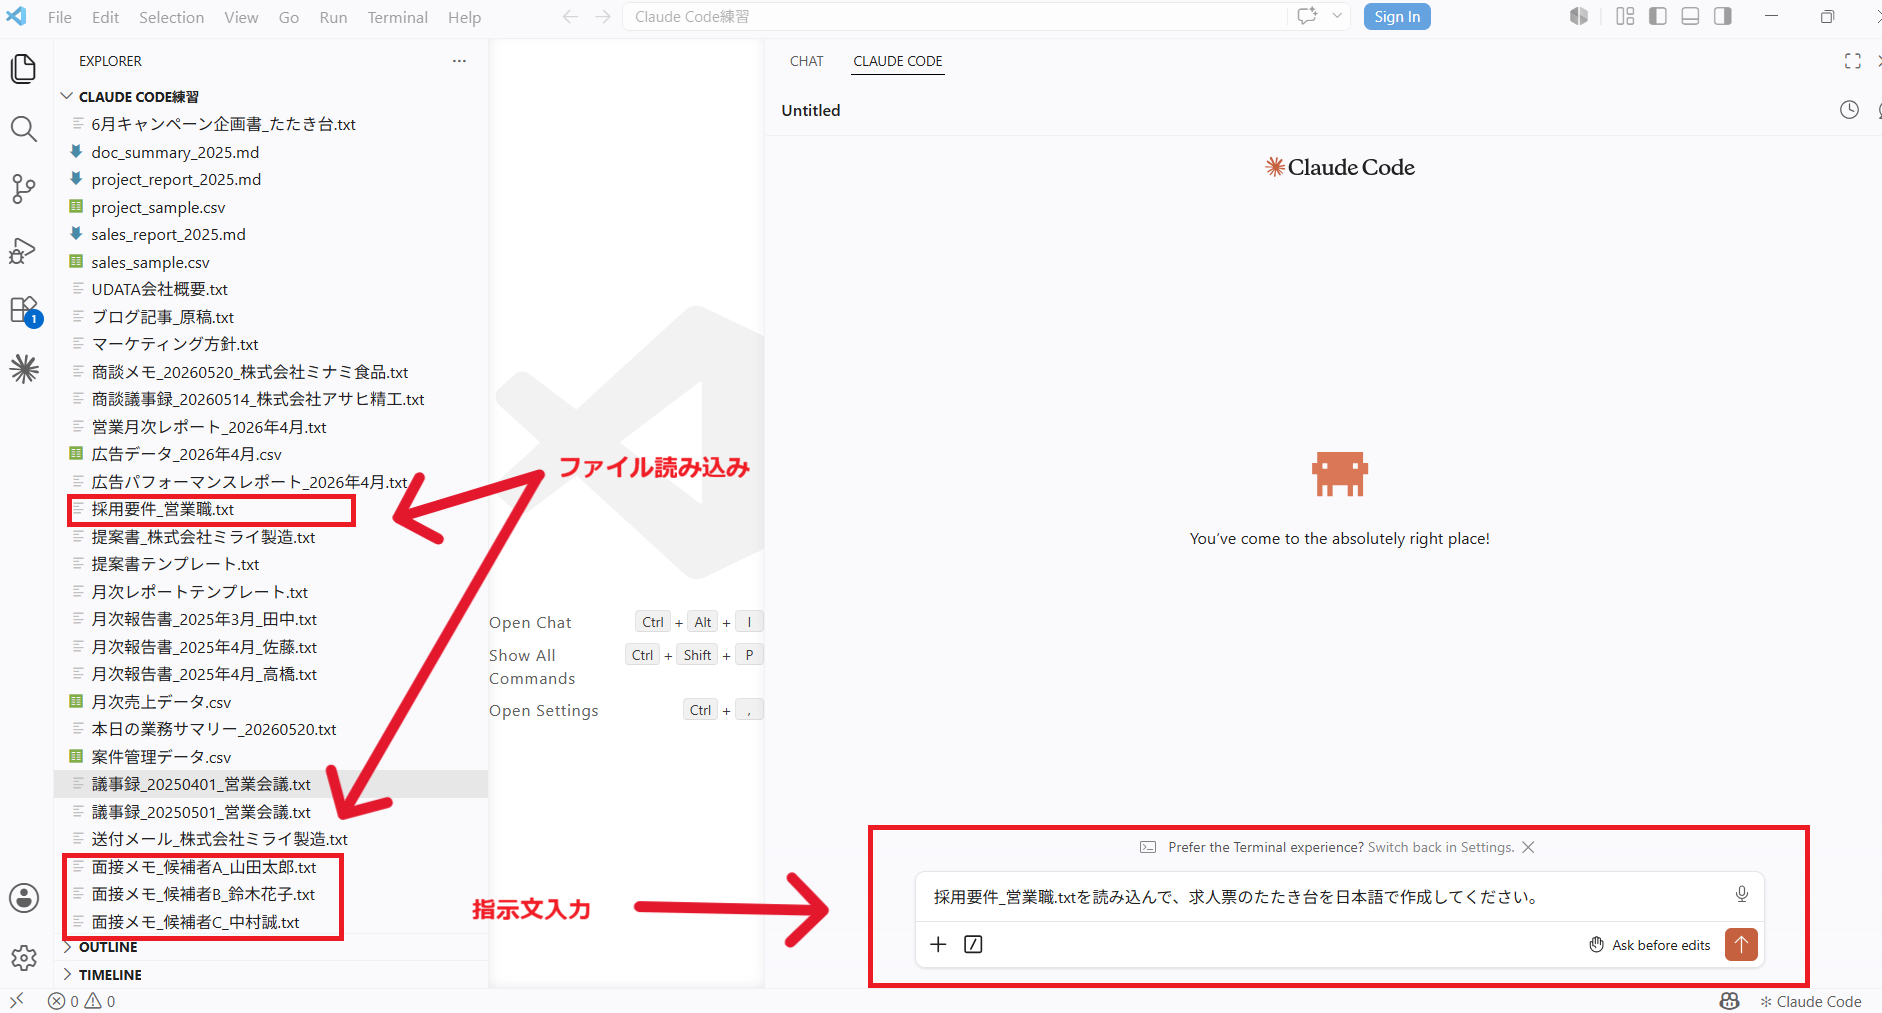Send the prompt with the arrow button

(x=1741, y=944)
